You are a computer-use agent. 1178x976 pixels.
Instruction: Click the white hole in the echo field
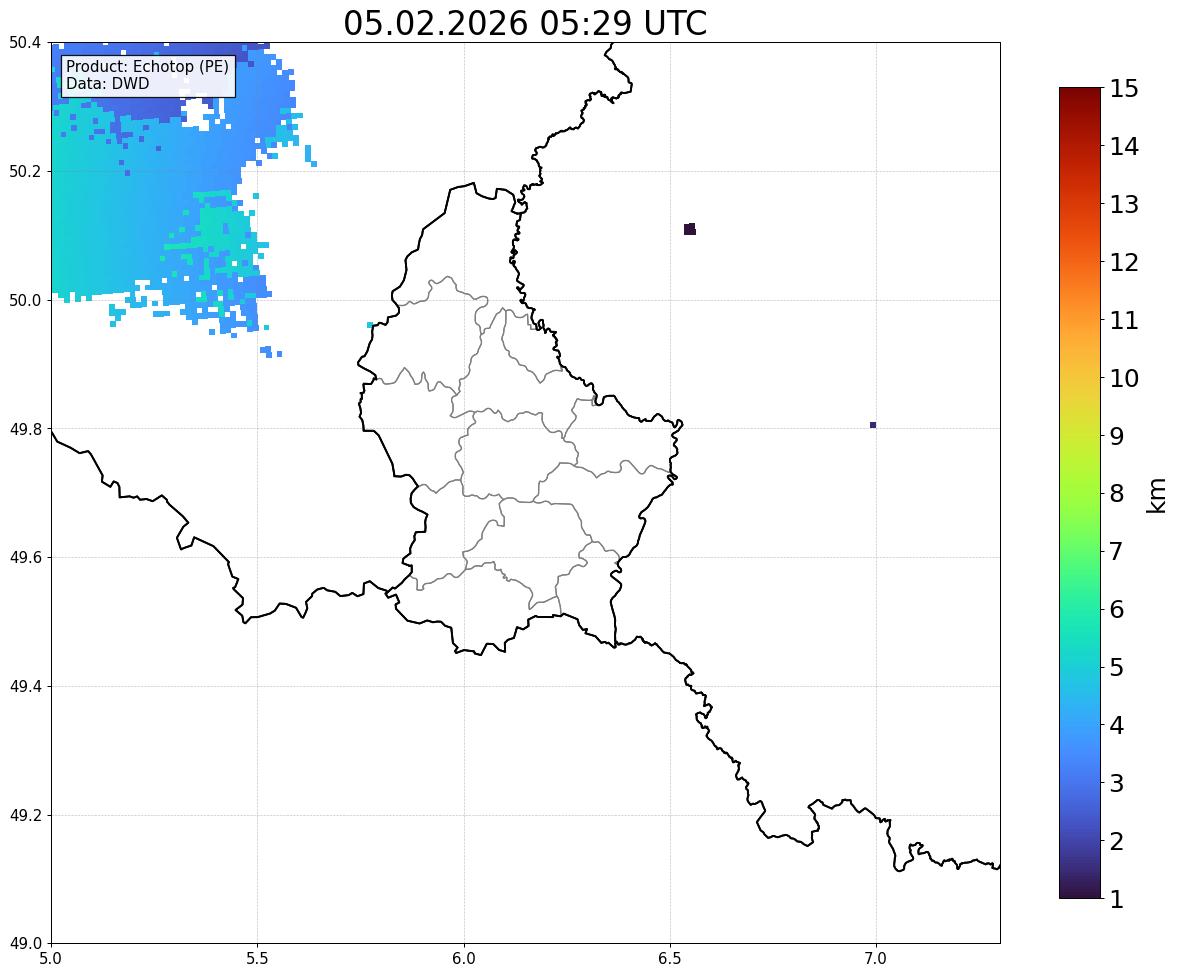[198, 114]
